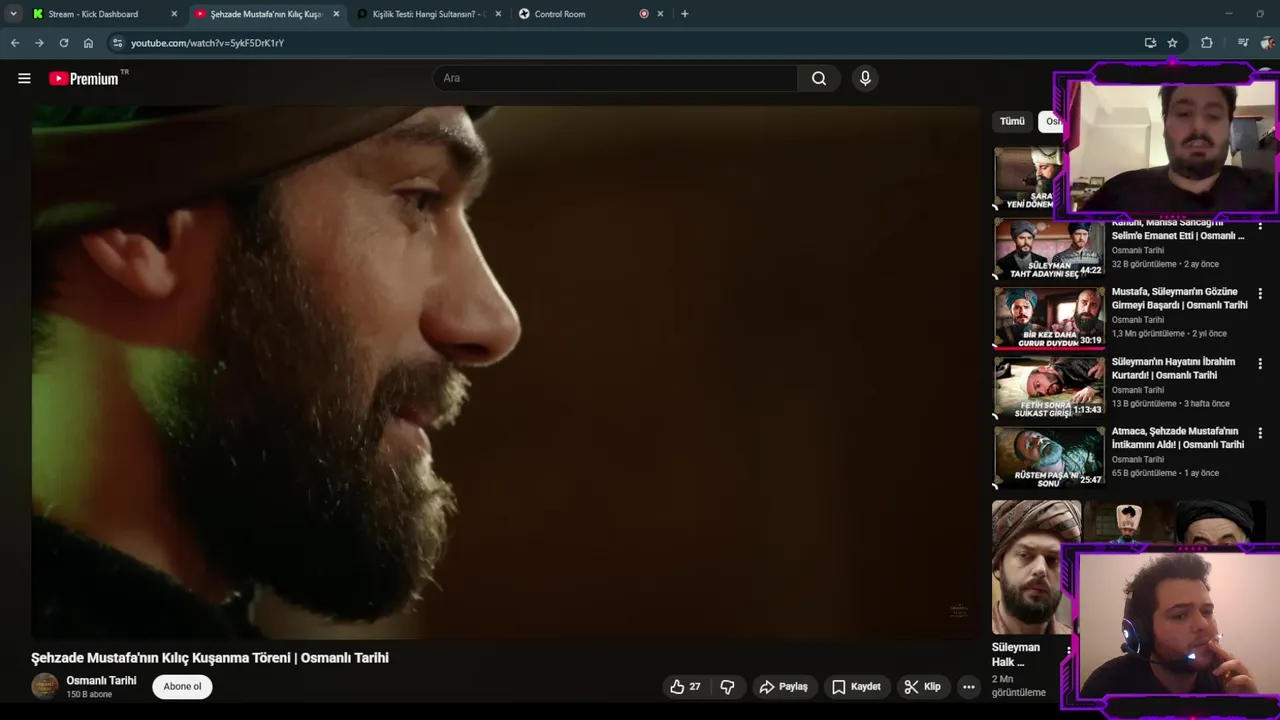Open Osmanlı Tarihi channel name link
1280x720 pixels.
click(101, 680)
